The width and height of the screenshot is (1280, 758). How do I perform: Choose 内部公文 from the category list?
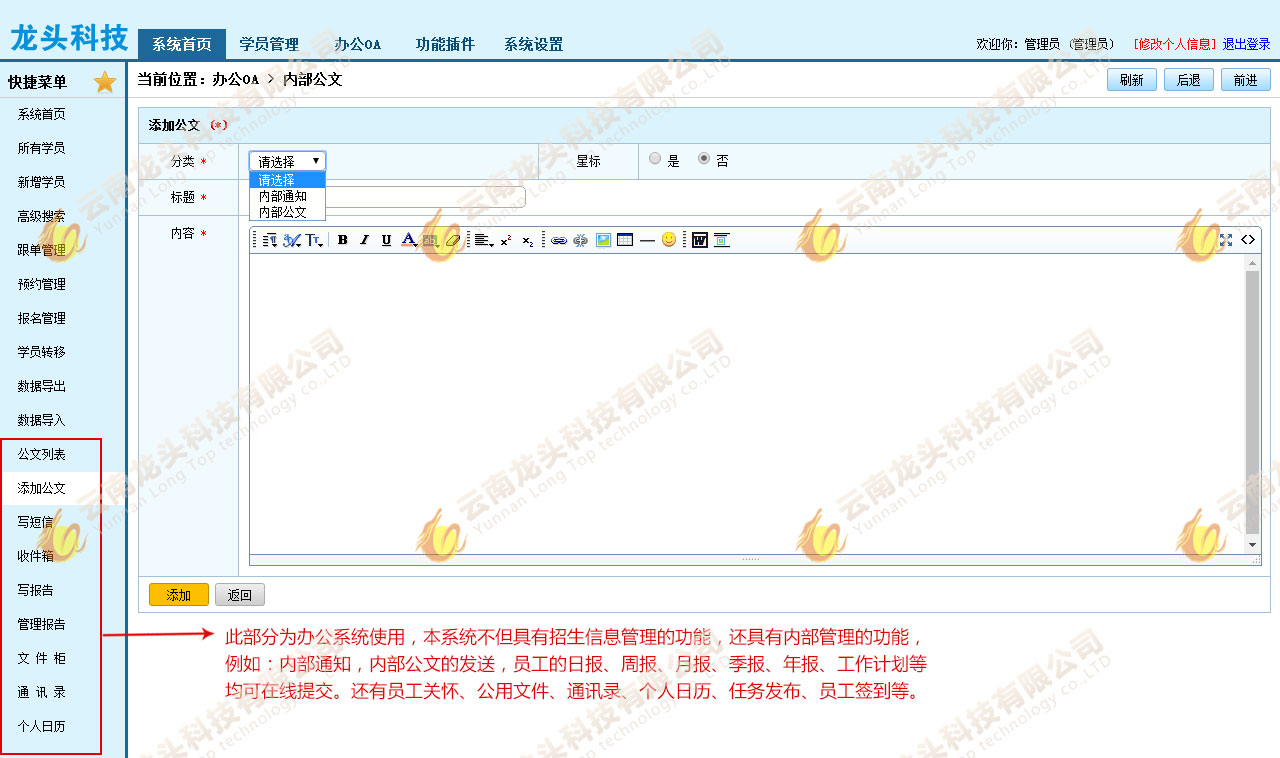click(283, 212)
